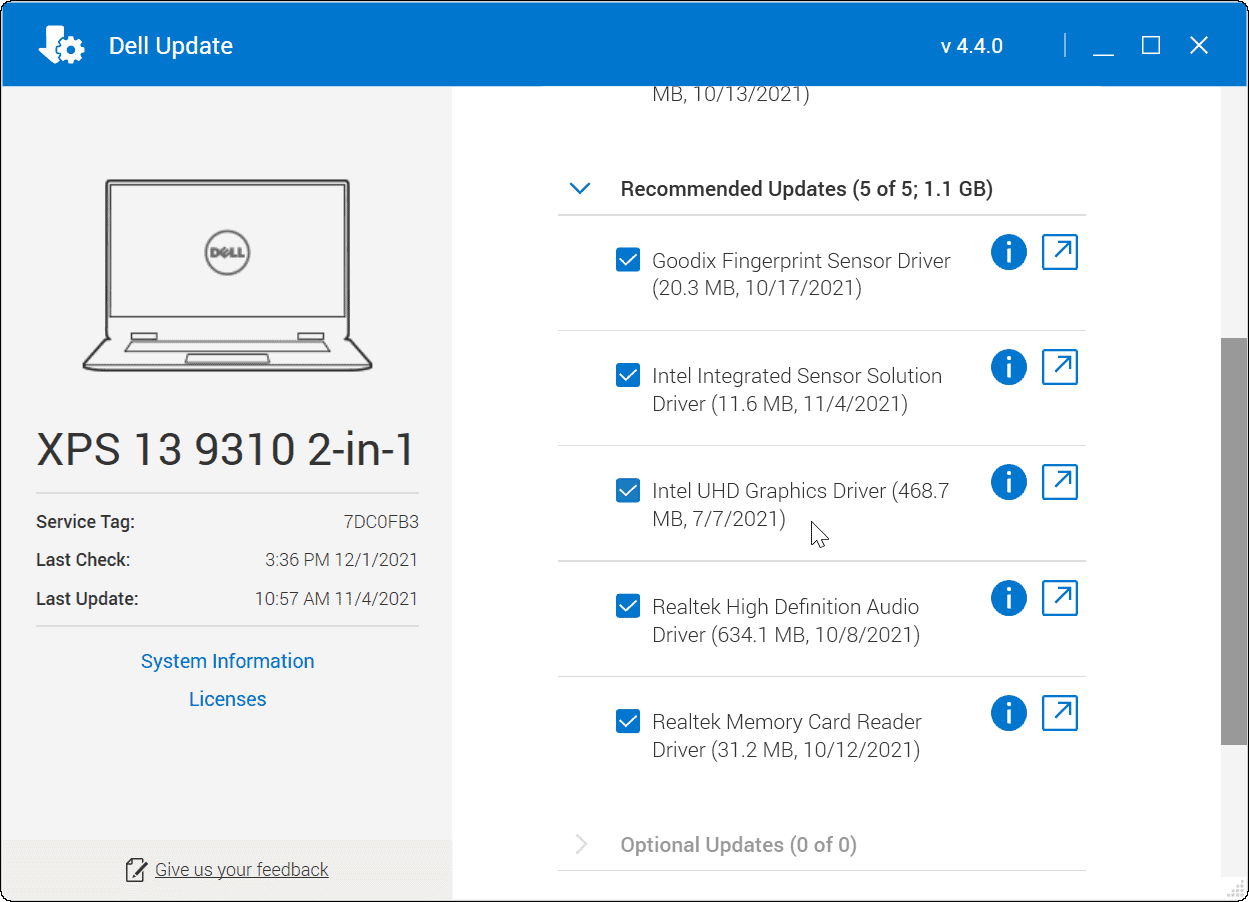The width and height of the screenshot is (1249, 902).
Task: Open external page for Goodix Fingerprint Sensor Driver
Action: coord(1059,252)
